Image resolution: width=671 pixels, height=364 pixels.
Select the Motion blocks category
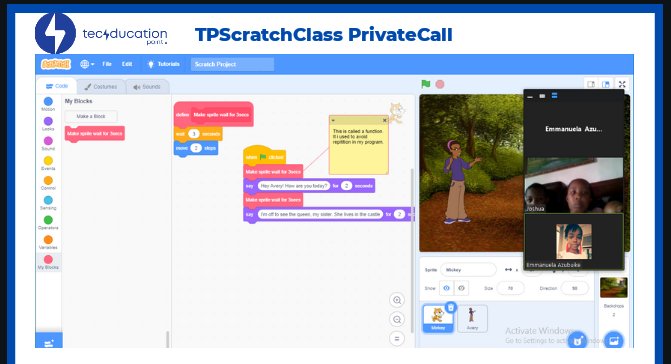(48, 104)
